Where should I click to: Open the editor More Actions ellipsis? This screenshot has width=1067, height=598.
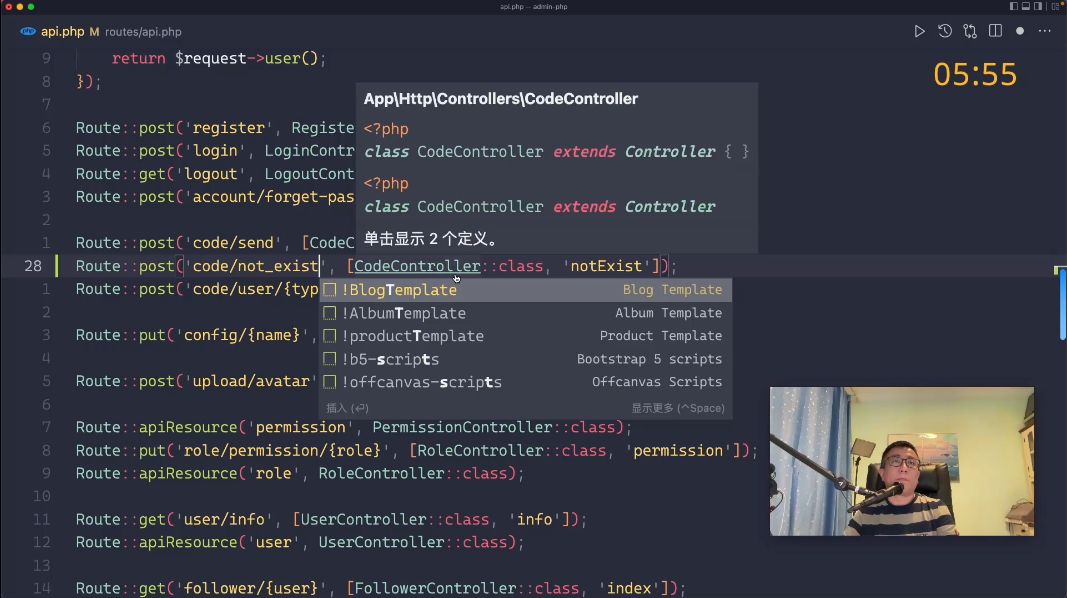click(x=1045, y=31)
